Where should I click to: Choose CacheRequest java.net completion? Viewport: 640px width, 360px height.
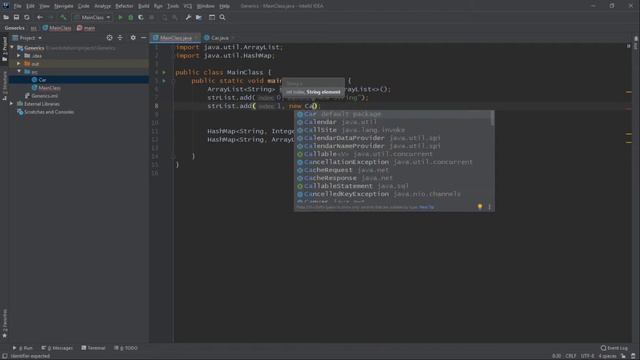click(393, 170)
